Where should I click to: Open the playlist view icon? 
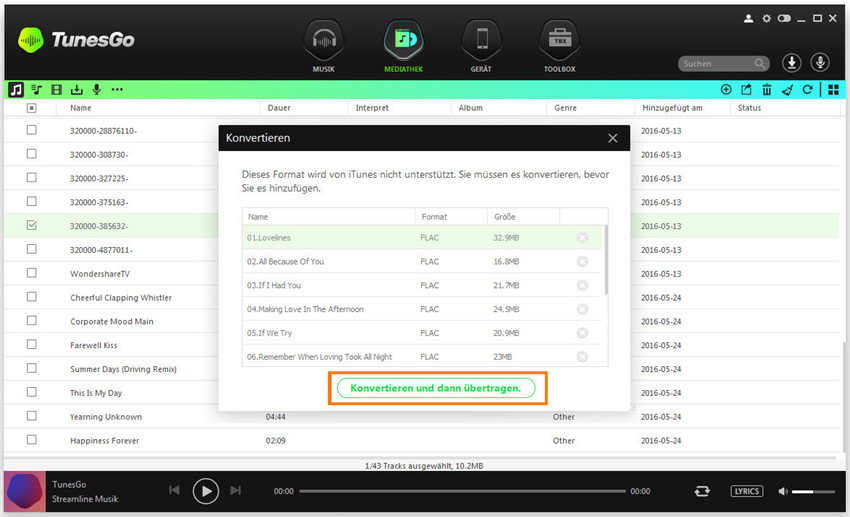pyautogui.click(x=36, y=90)
